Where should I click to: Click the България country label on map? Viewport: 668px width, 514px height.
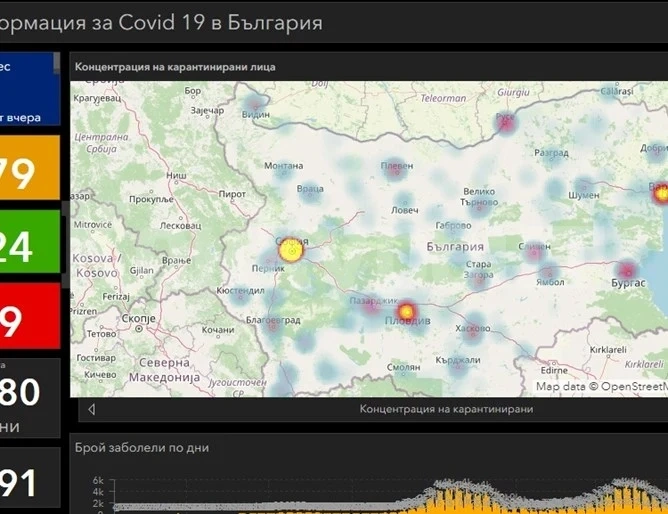point(455,247)
